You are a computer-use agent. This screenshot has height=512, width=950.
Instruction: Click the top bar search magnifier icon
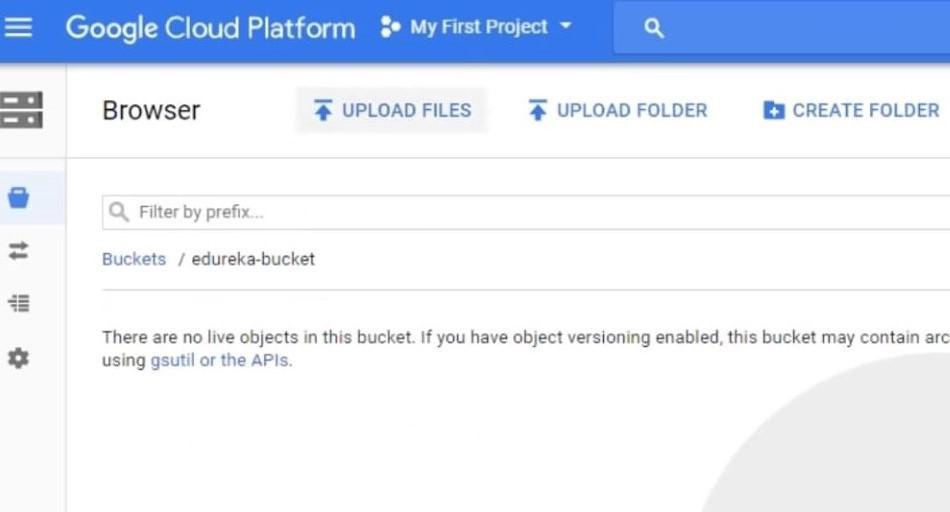coord(654,28)
